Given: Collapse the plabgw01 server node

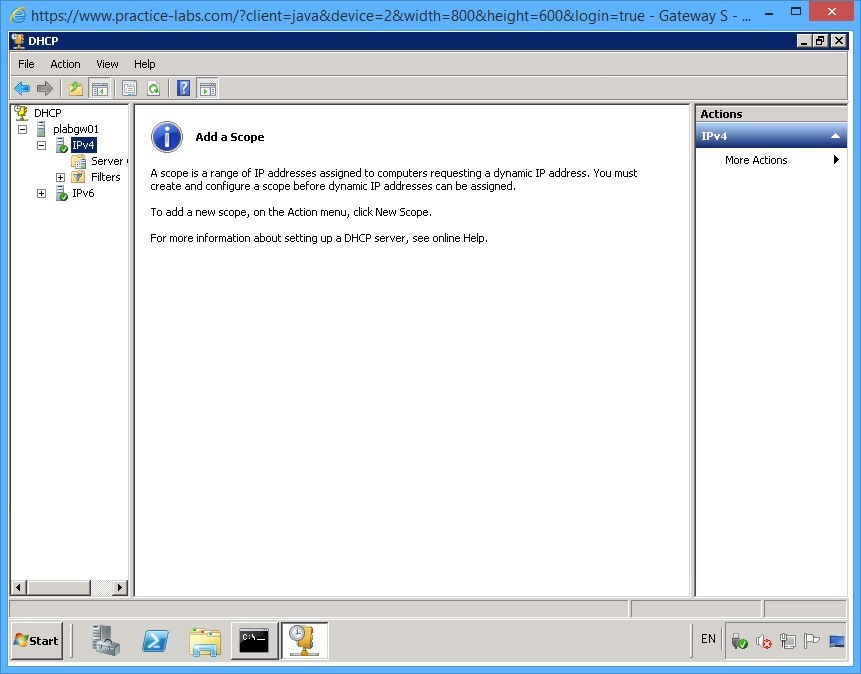Looking at the screenshot, I should click(x=22, y=129).
